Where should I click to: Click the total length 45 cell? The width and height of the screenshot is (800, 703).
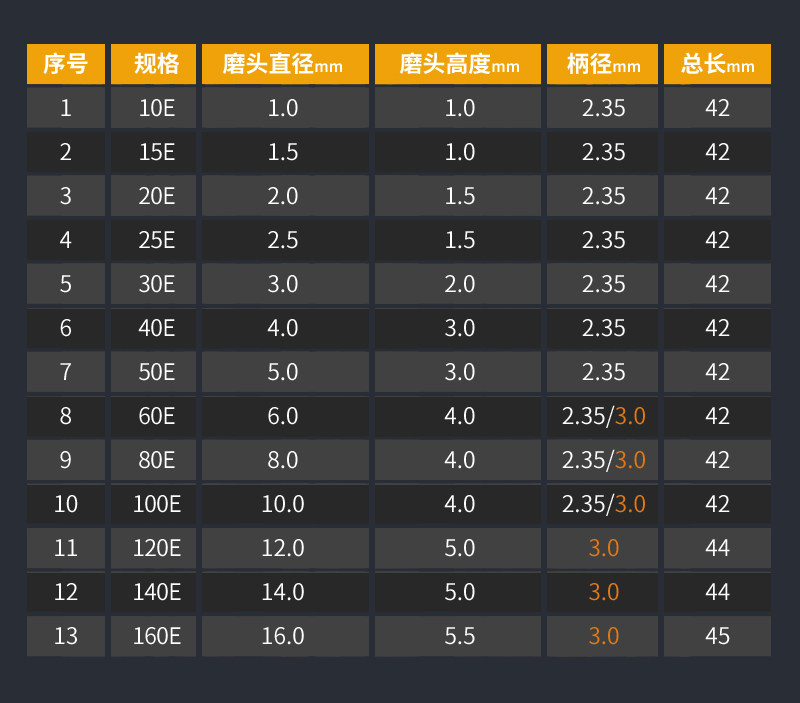(x=717, y=636)
